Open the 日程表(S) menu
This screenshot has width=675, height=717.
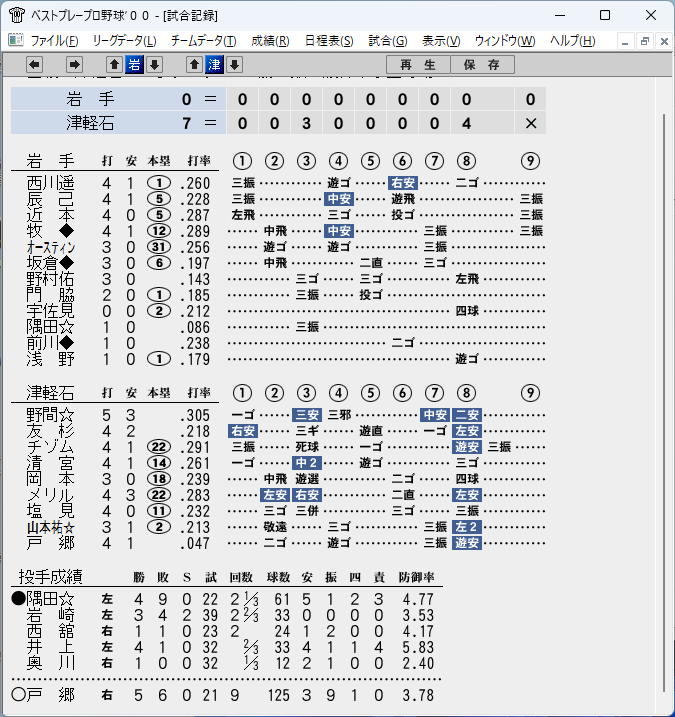[x=329, y=41]
